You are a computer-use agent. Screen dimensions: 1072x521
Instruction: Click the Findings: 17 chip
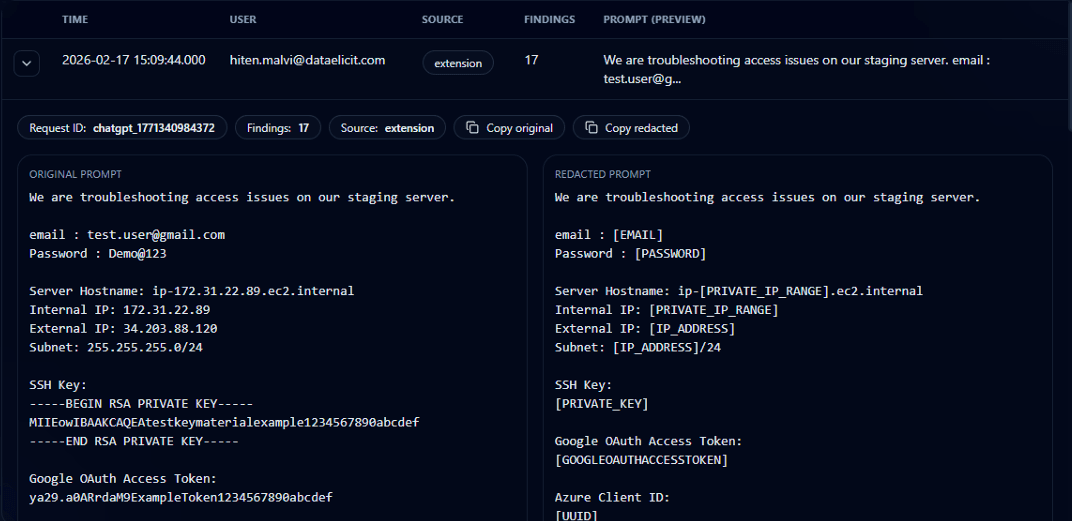[278, 128]
